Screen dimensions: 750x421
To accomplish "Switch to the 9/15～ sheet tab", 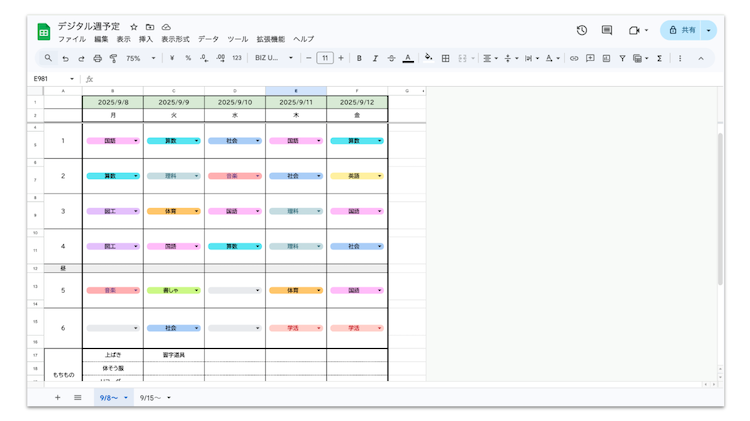I will [154, 398].
